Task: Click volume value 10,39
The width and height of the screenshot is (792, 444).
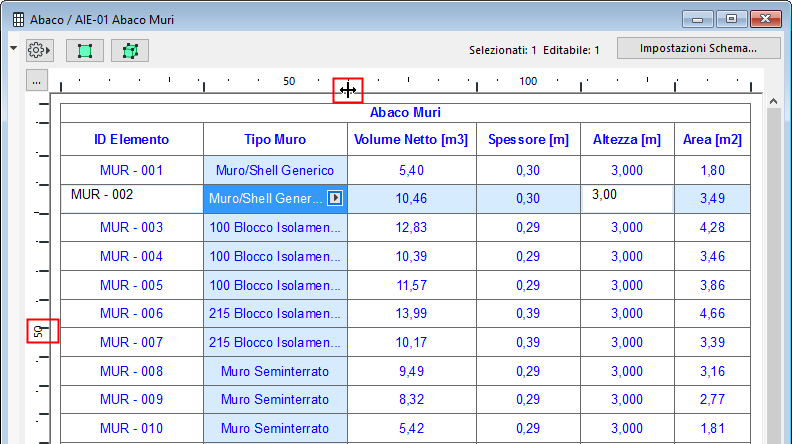Action: click(x=412, y=256)
